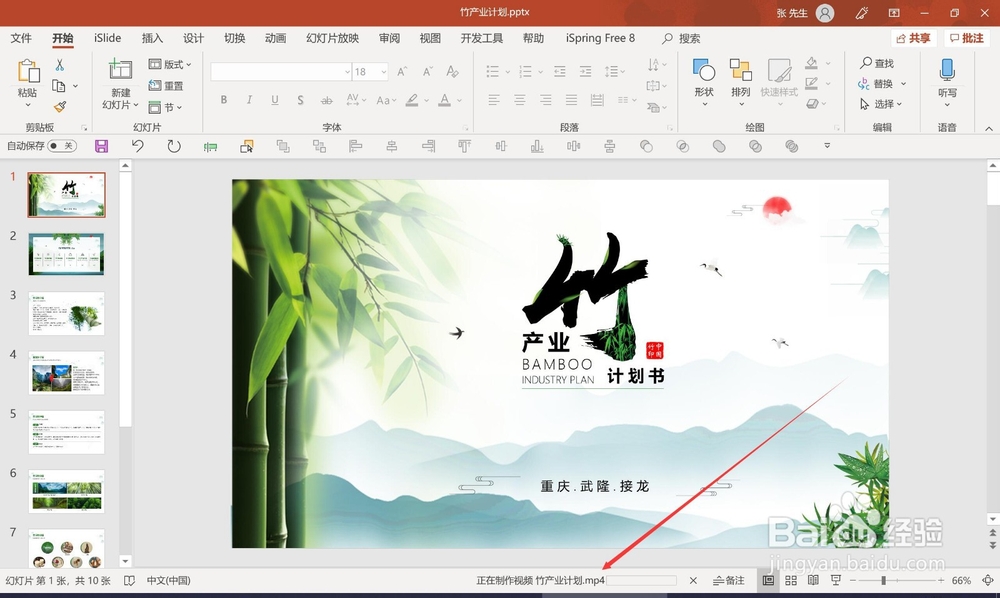Toggle the AutoSave switch
Screen dimensions: 1000x598
(62, 146)
